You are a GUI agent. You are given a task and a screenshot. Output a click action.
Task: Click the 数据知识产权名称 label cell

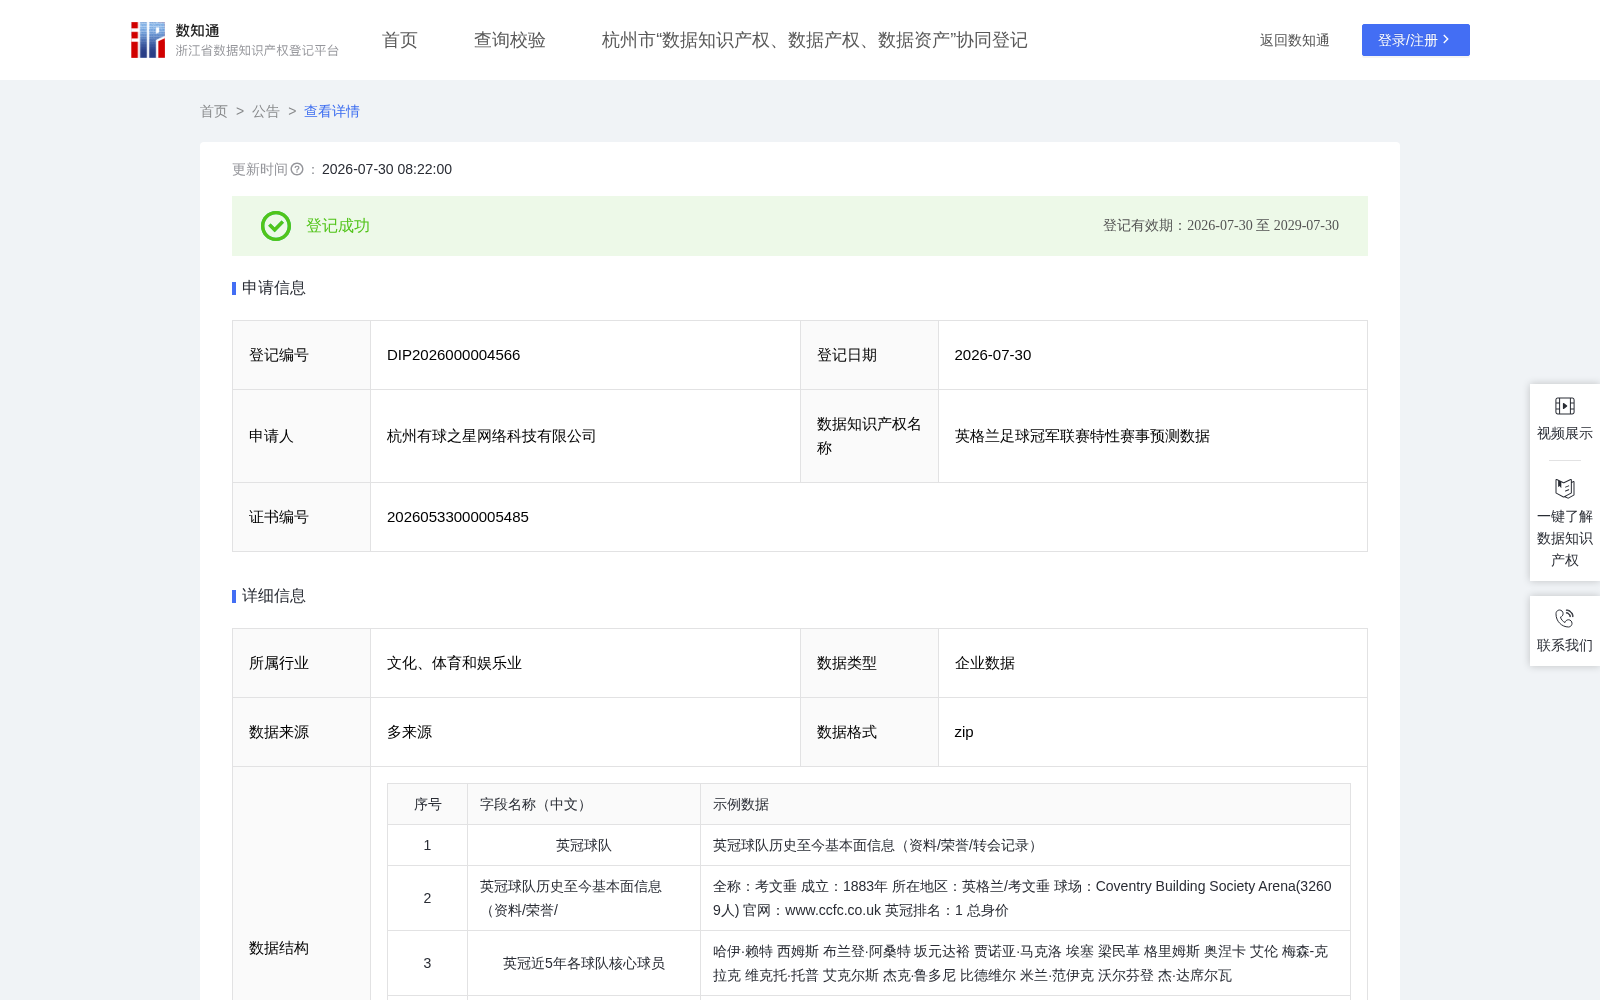tap(869, 436)
